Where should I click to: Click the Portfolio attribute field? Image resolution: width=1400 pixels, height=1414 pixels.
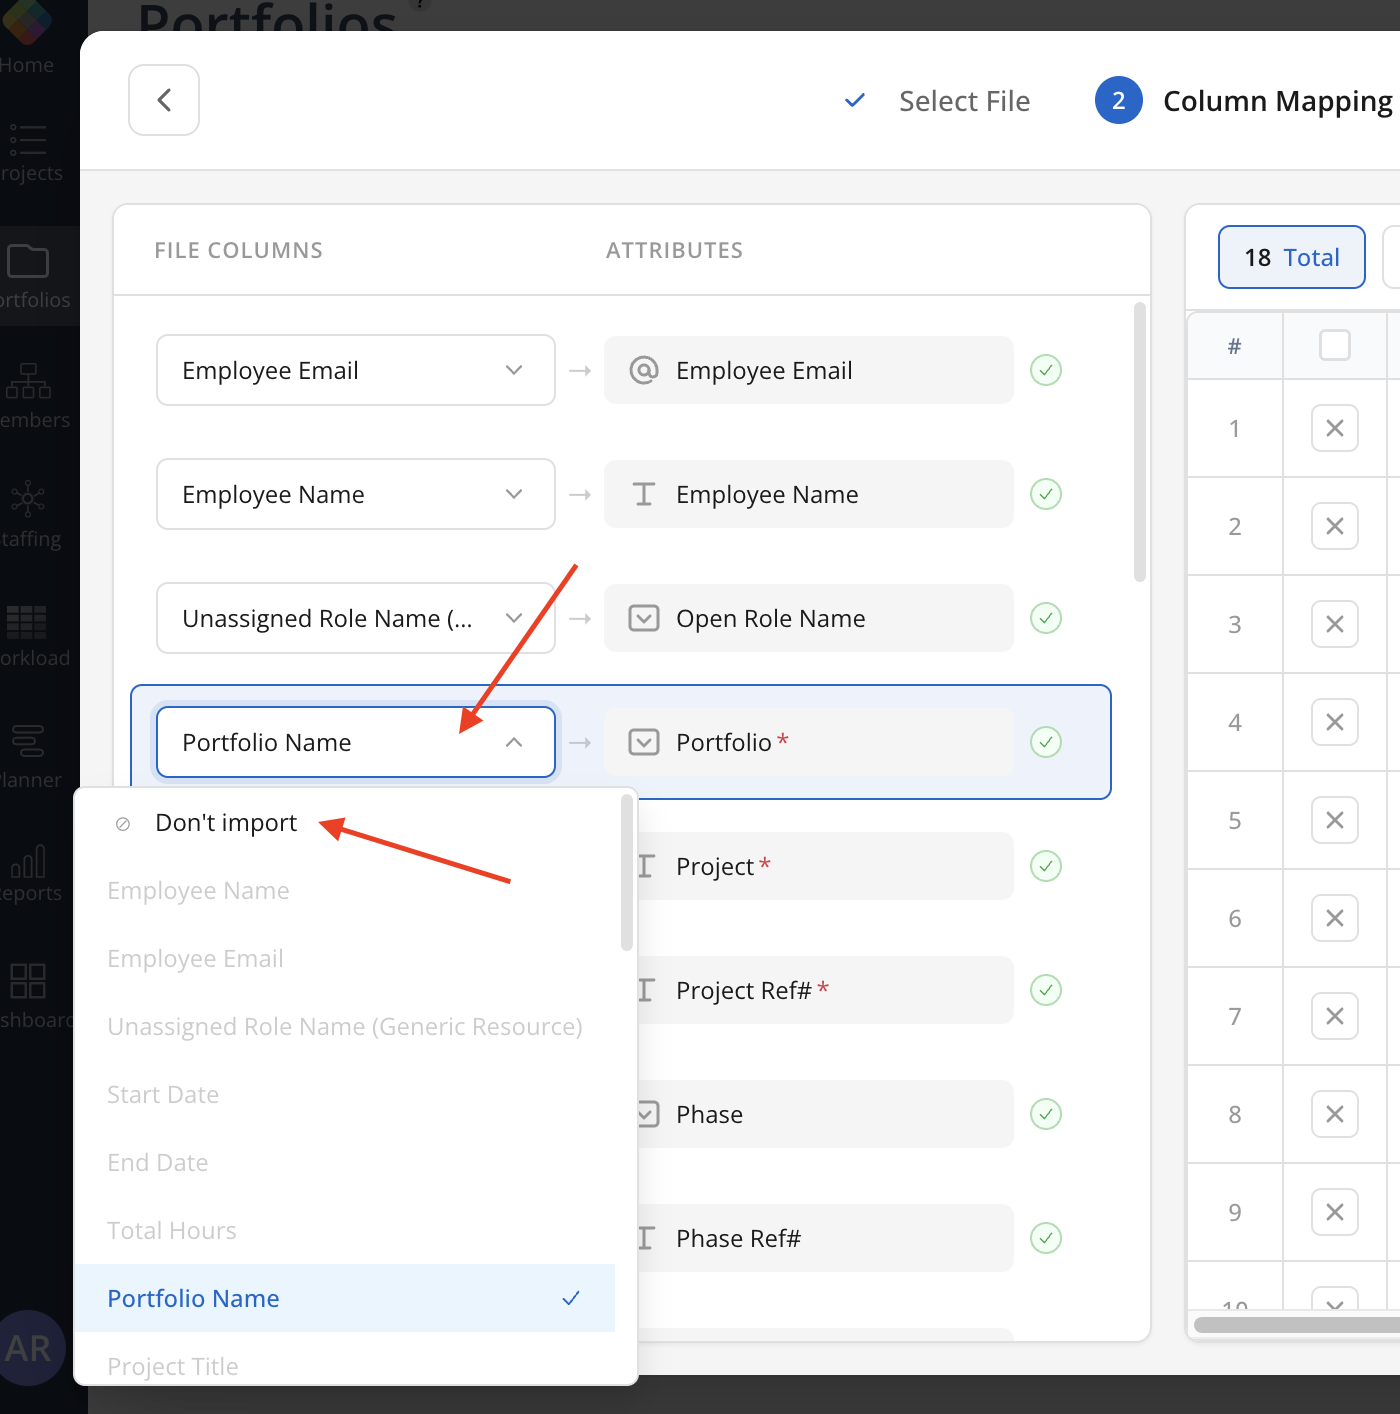pos(808,742)
